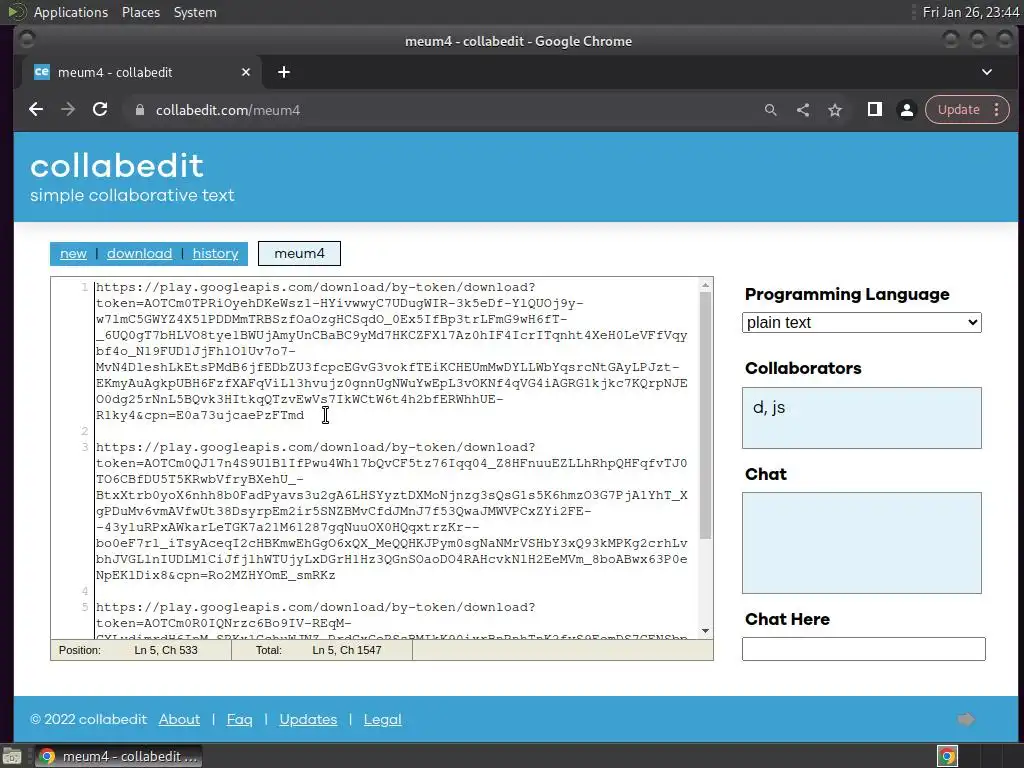Click the padlock site info icon
Screen dimensions: 1024x768
click(139, 110)
